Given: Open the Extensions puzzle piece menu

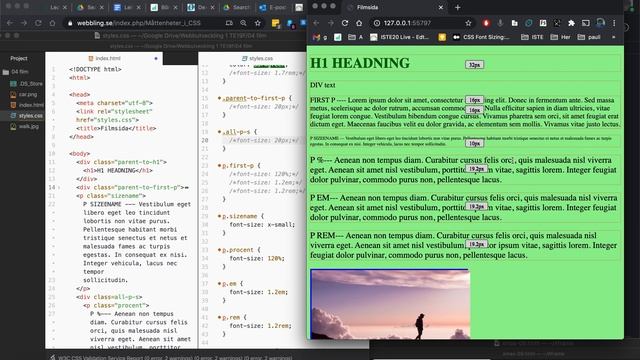Looking at the screenshot, I should tap(571, 23).
